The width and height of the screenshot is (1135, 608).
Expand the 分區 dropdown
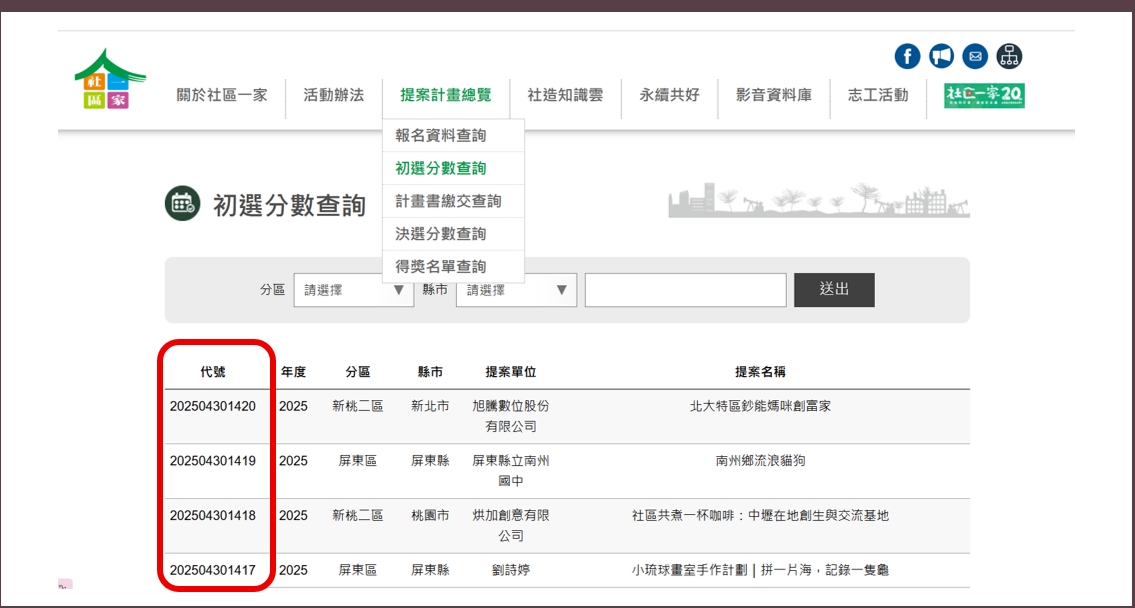point(353,290)
